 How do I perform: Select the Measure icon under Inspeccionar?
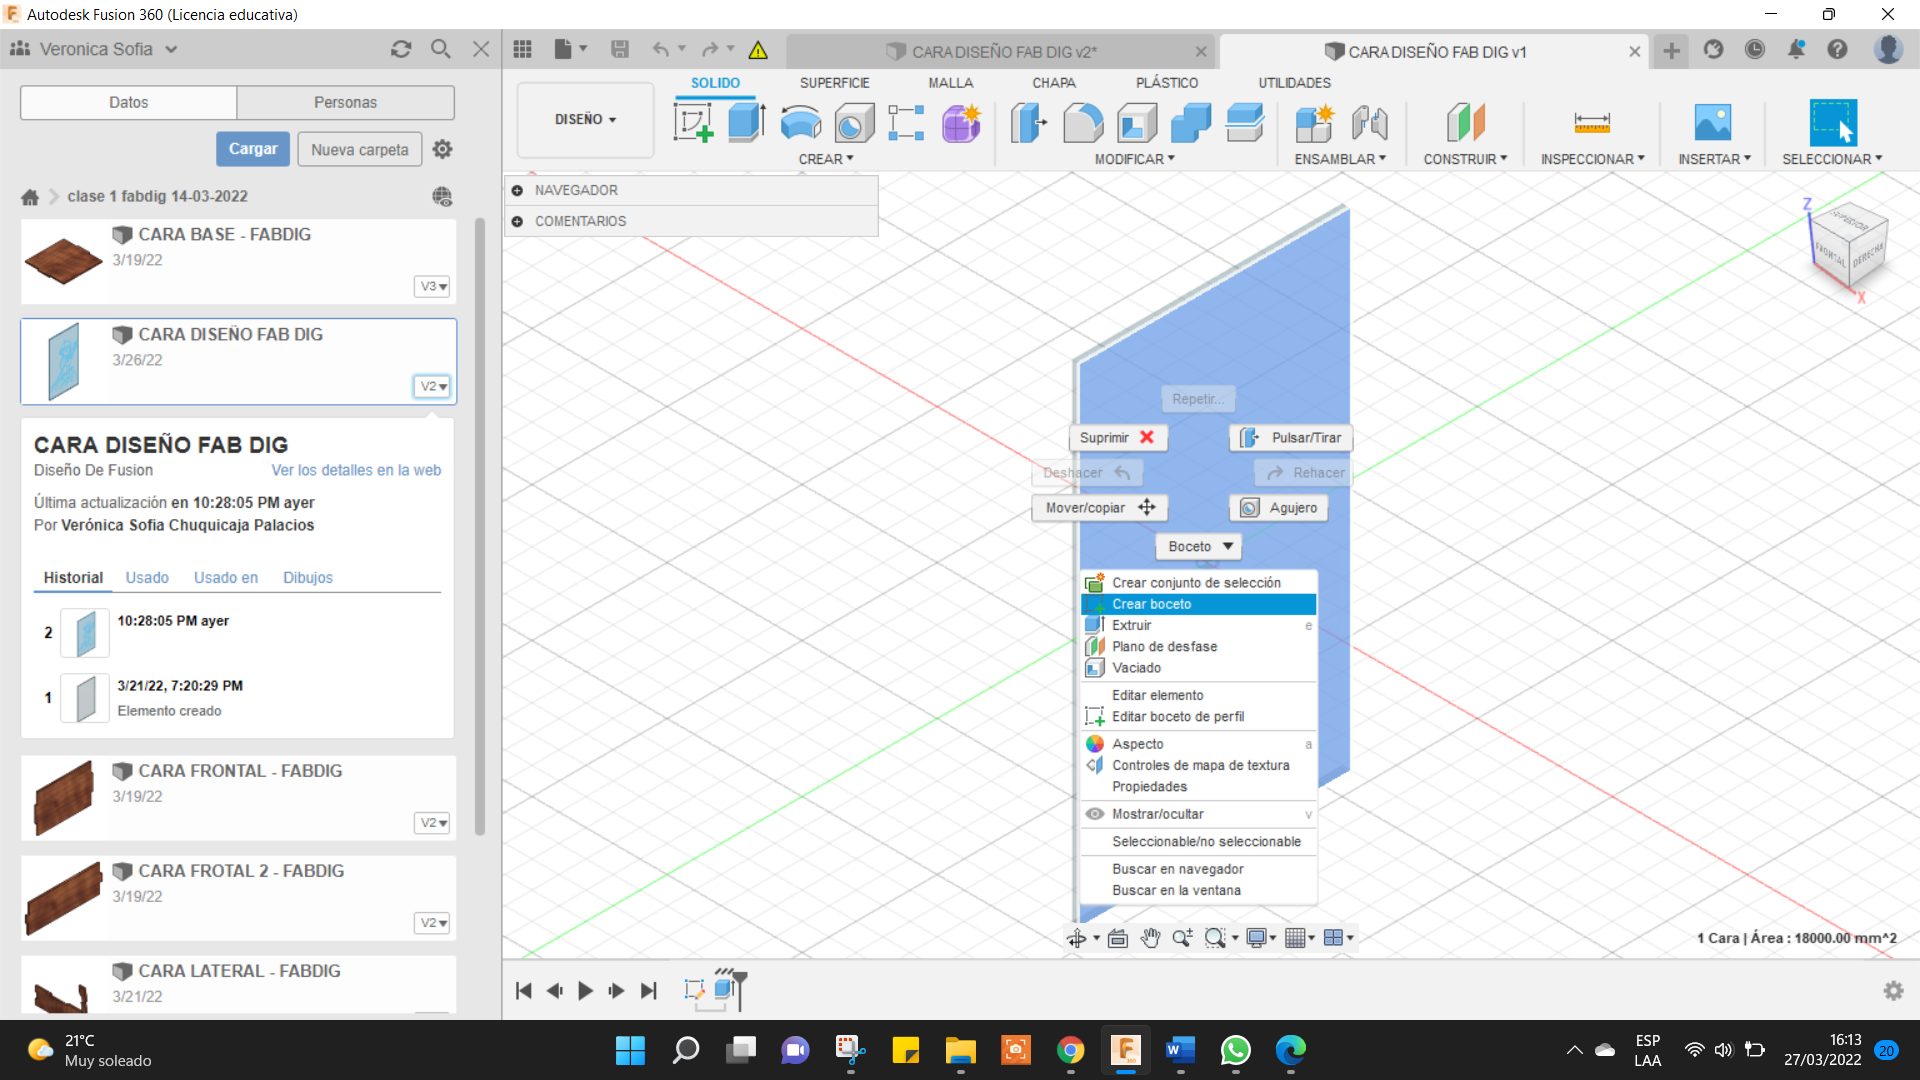click(x=1592, y=123)
